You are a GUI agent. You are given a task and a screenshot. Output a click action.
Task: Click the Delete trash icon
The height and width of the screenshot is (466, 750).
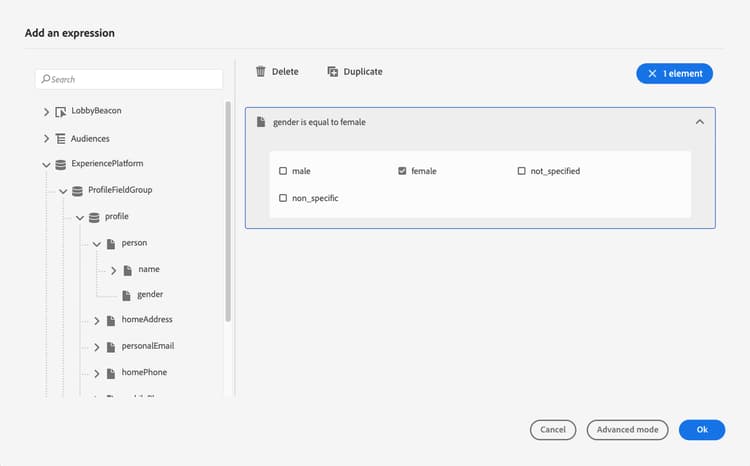261,71
